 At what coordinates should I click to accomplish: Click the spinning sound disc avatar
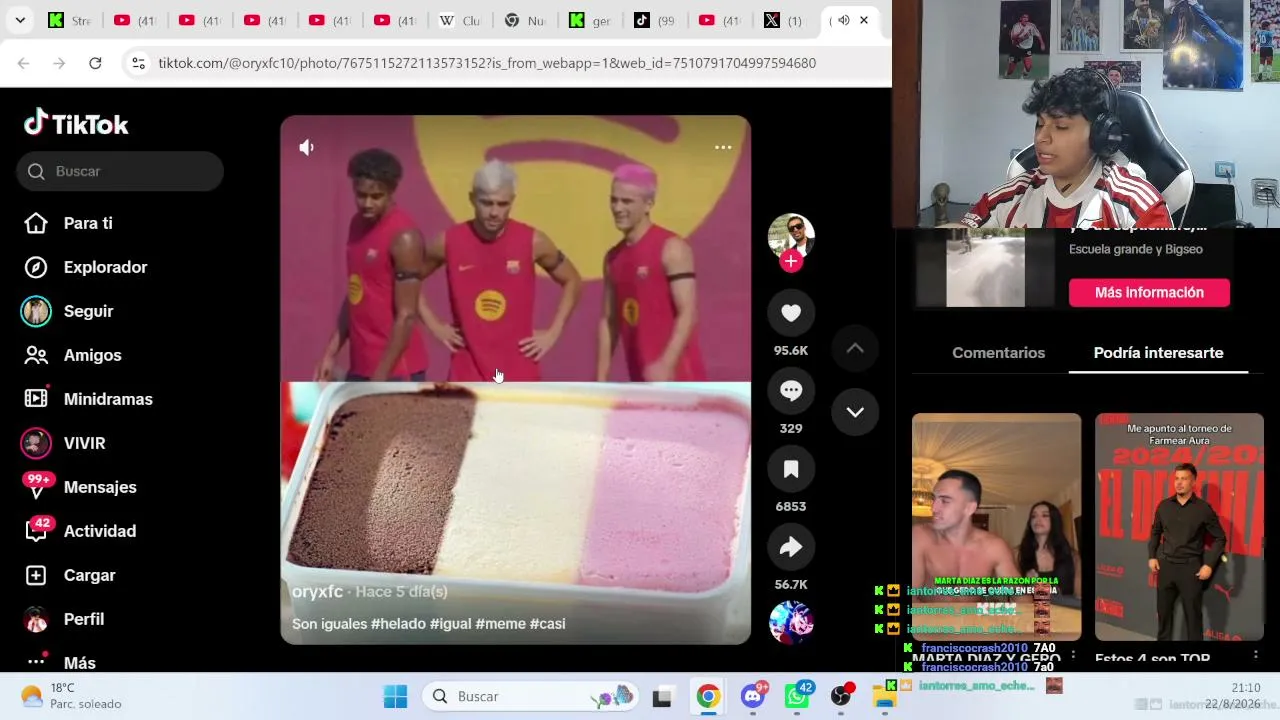(791, 622)
